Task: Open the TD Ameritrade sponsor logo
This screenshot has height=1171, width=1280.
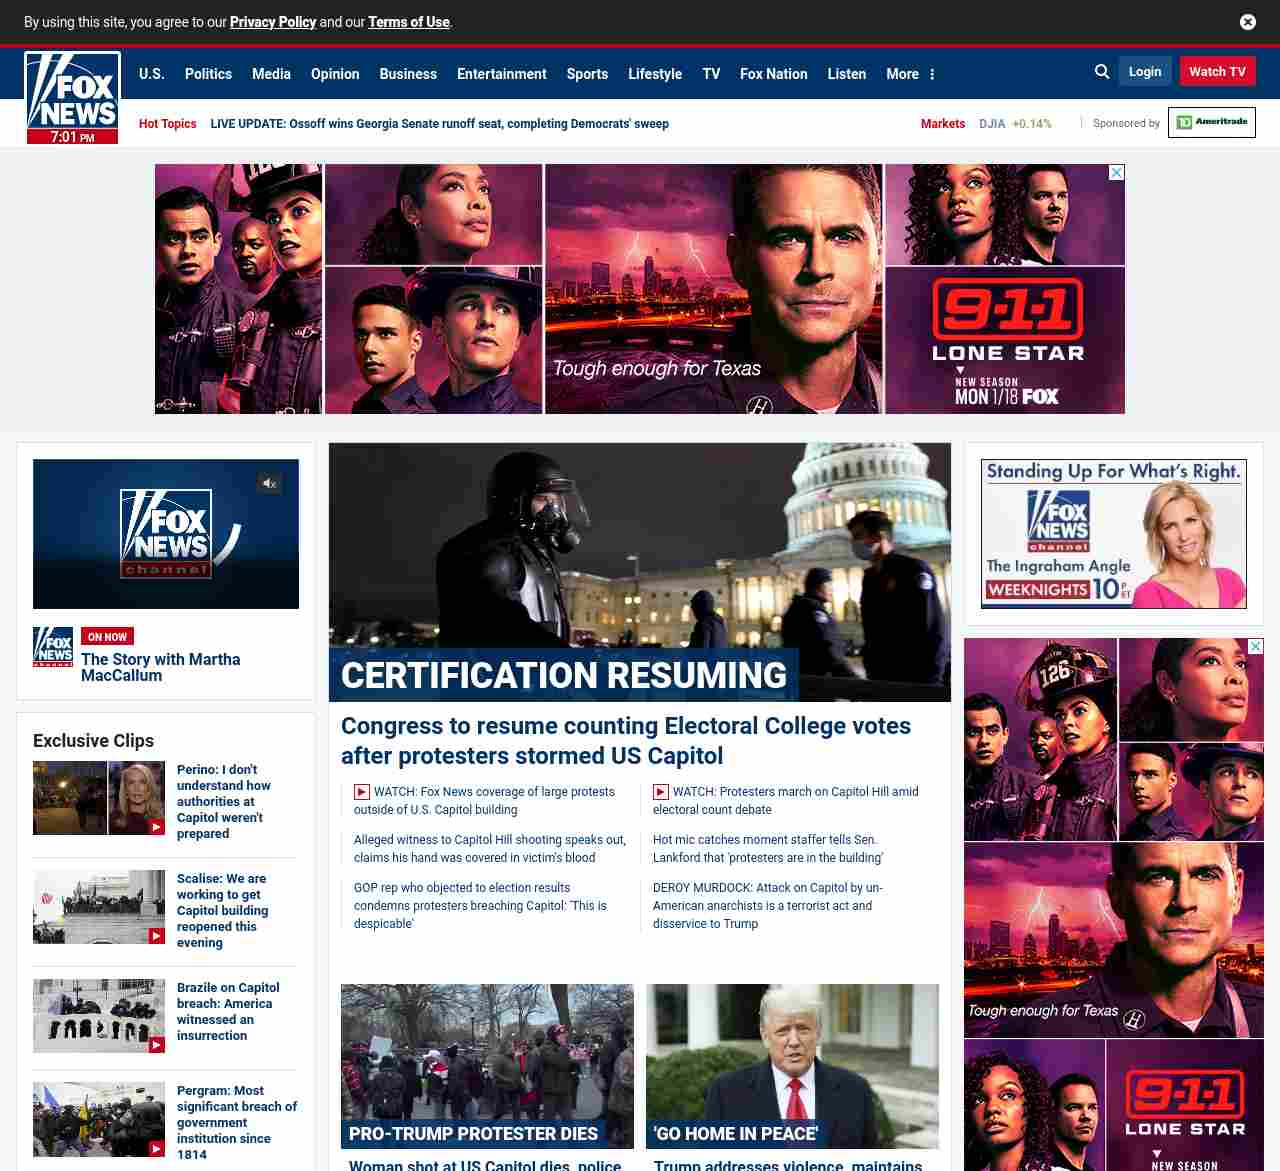Action: click(1211, 123)
